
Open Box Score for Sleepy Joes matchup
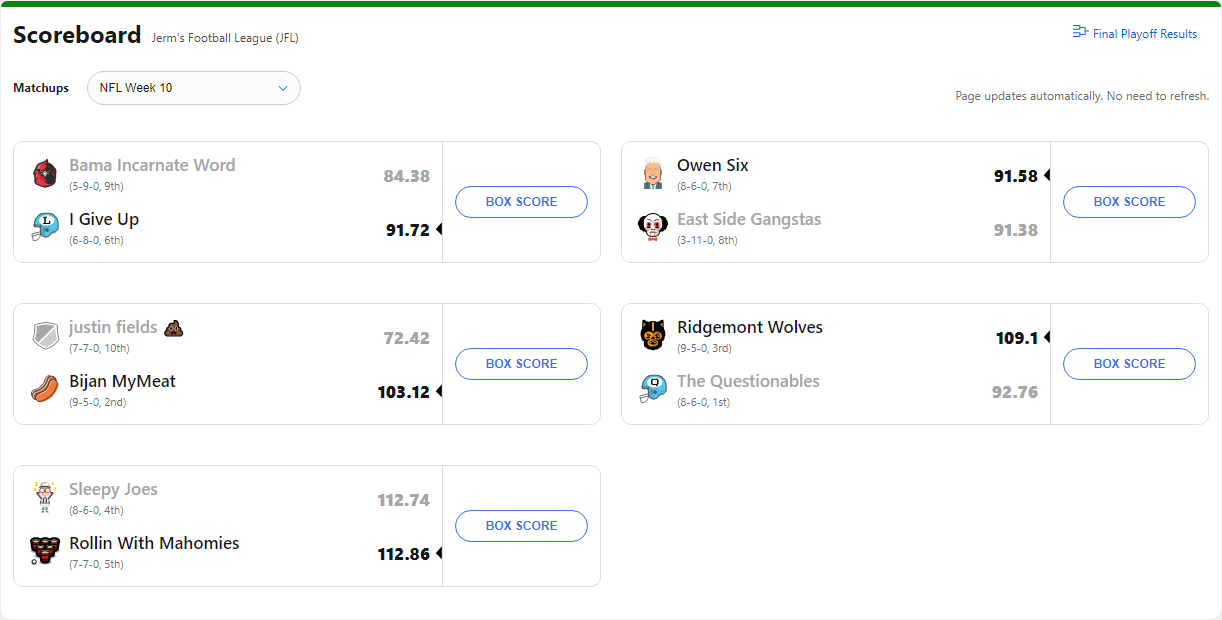(x=521, y=526)
